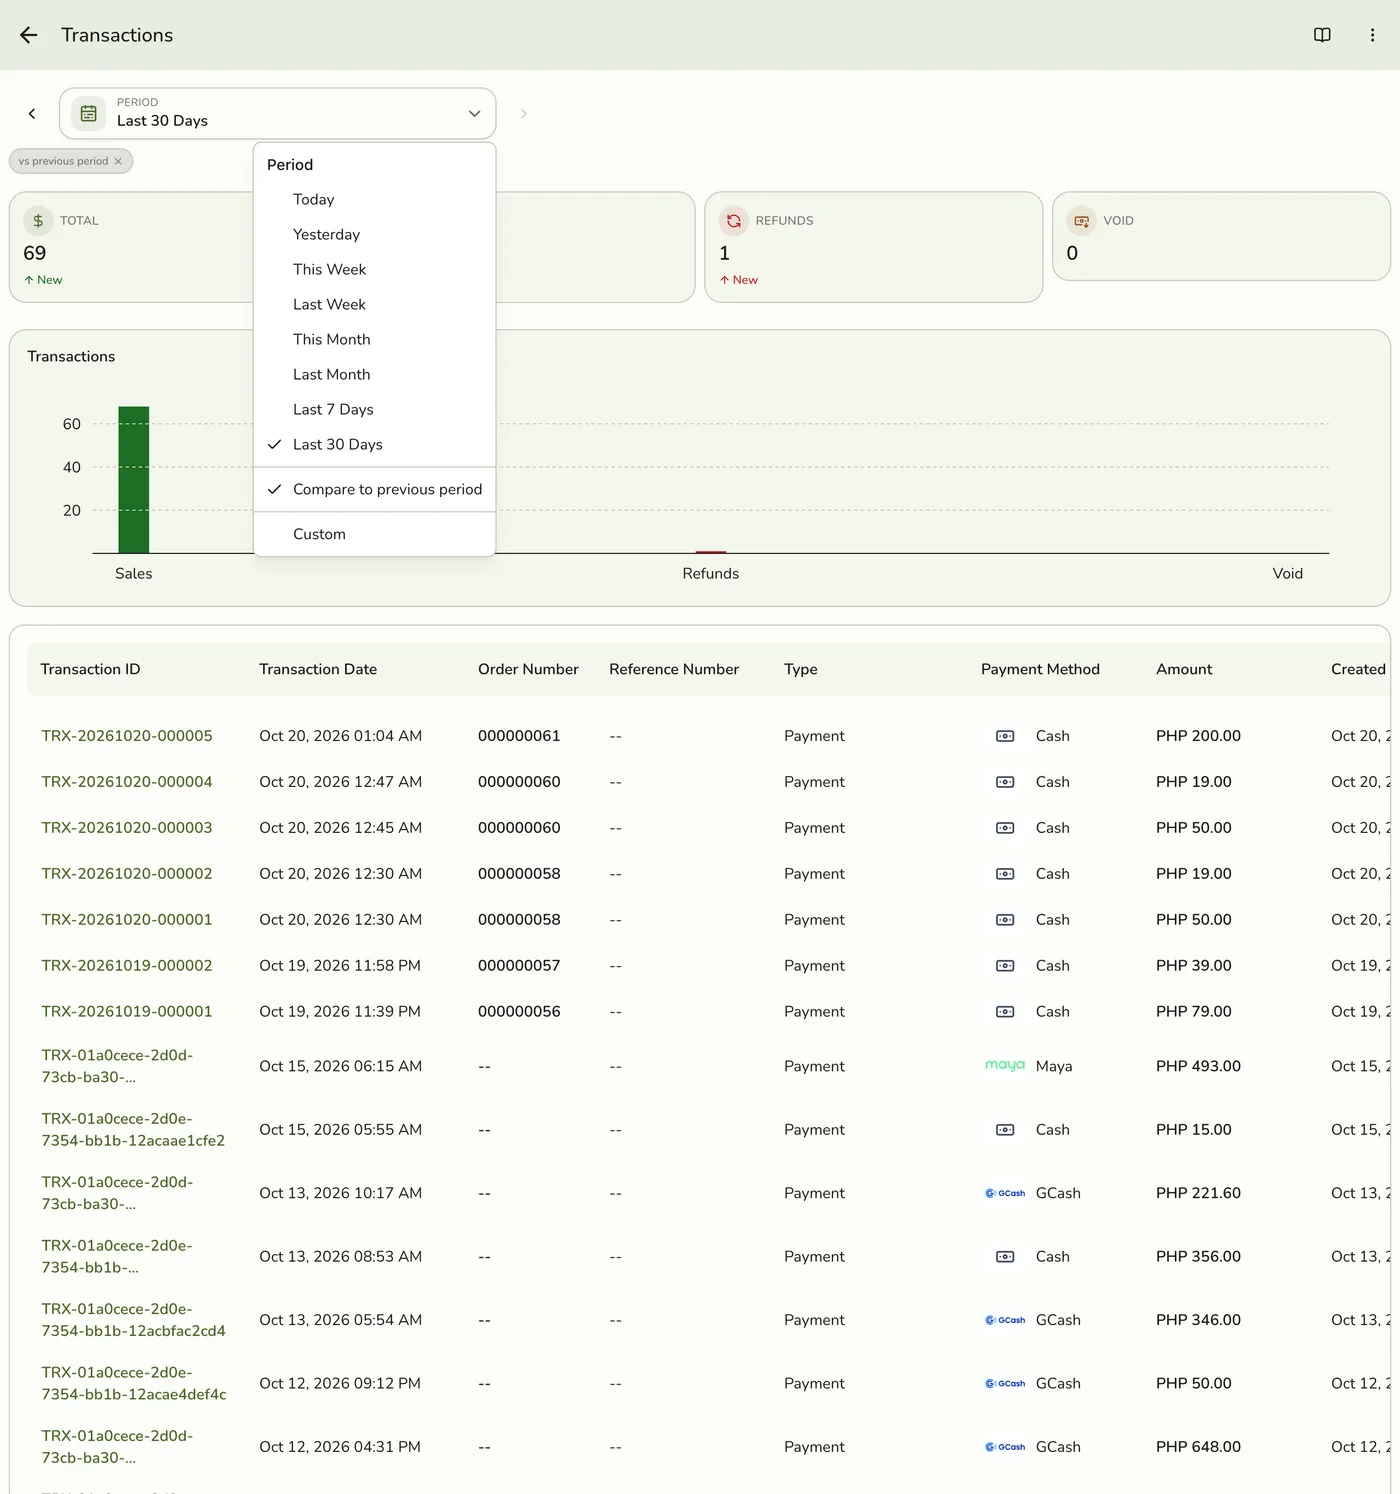Go back using the header arrow
The height and width of the screenshot is (1494, 1400).
(x=29, y=35)
